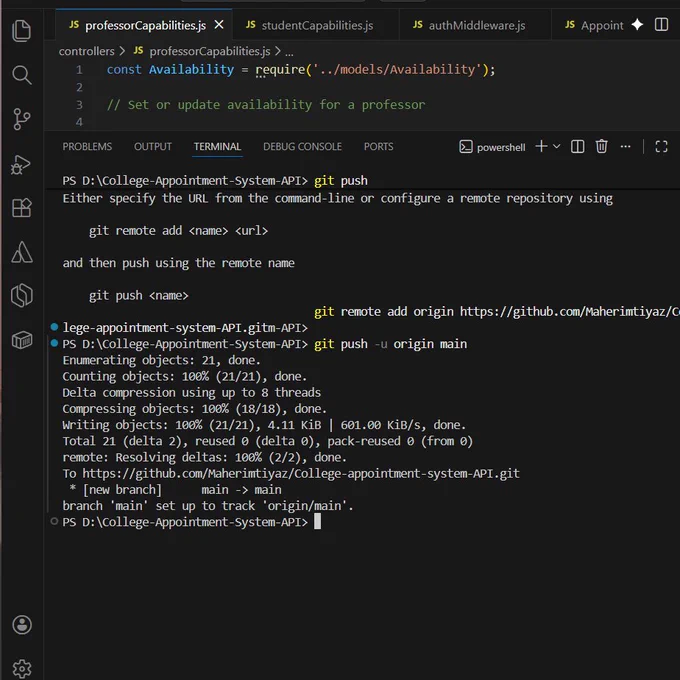Kill the terminal with trash icon
The width and height of the screenshot is (680, 680).
coord(602,147)
